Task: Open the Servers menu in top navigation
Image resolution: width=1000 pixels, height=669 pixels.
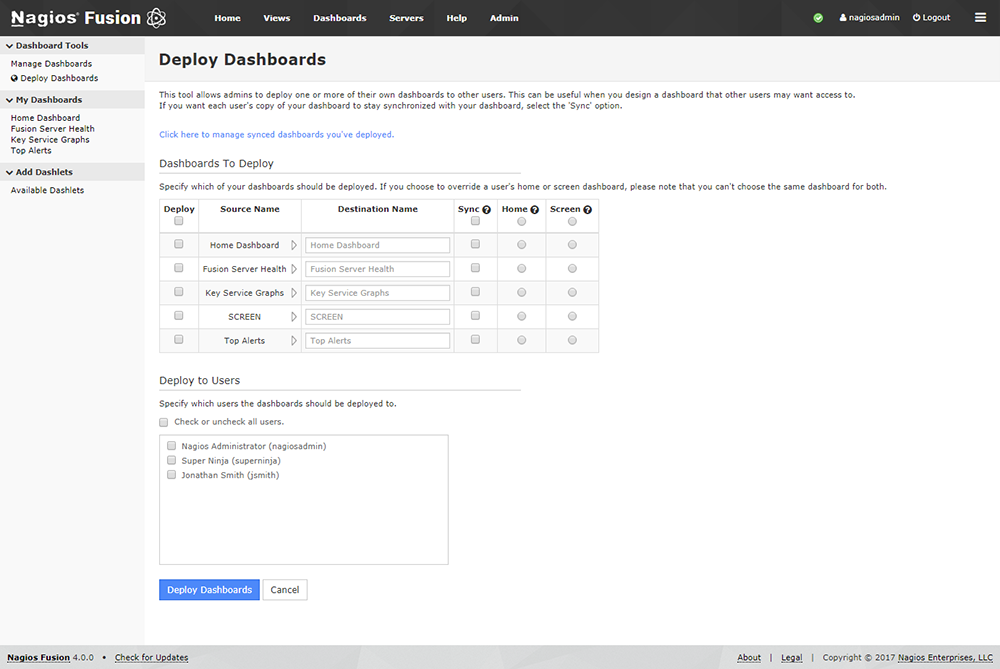Action: pos(406,18)
